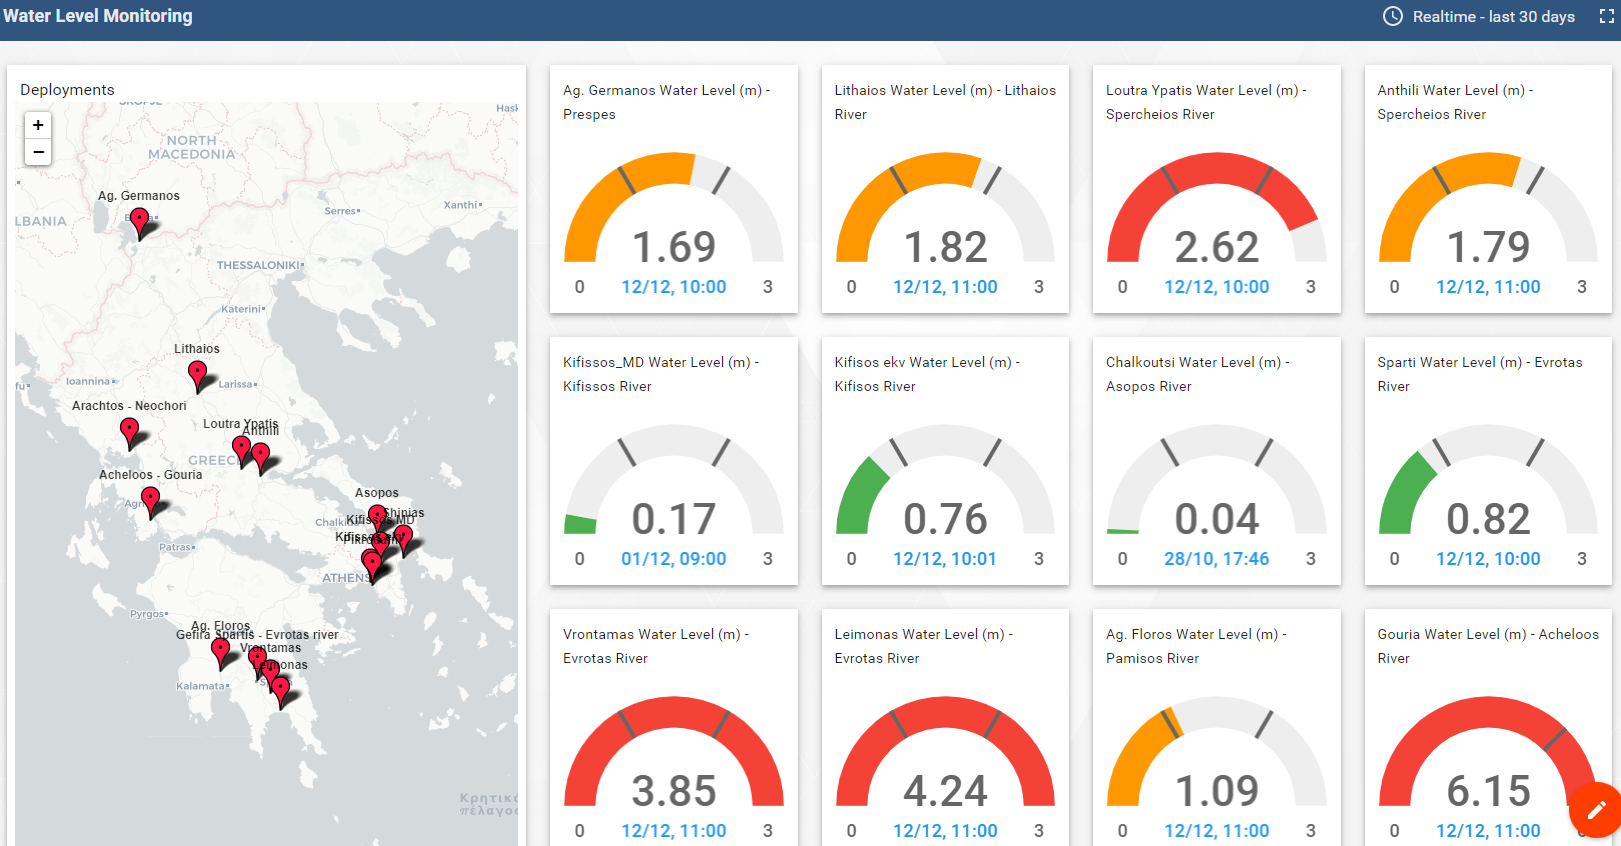Click the Sparti Water Level card title
The width and height of the screenshot is (1621, 846).
(1480, 374)
